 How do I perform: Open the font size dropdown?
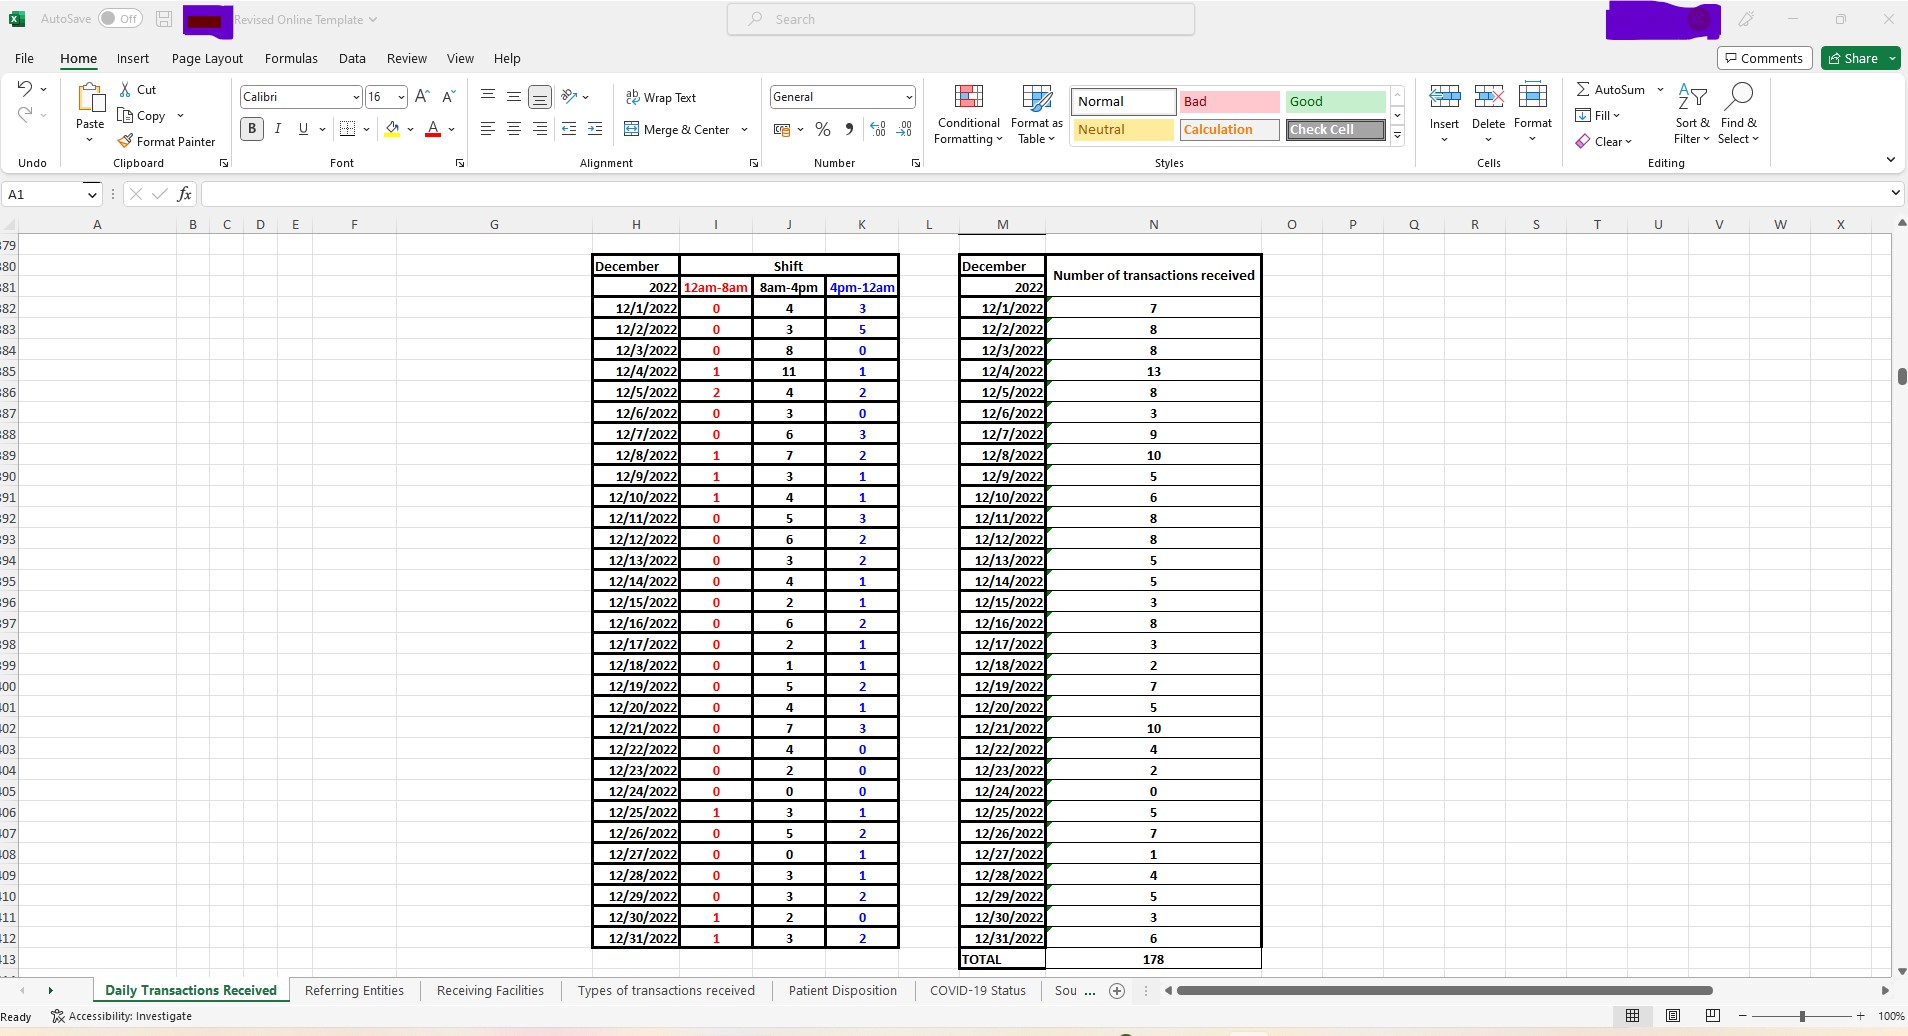pos(401,97)
